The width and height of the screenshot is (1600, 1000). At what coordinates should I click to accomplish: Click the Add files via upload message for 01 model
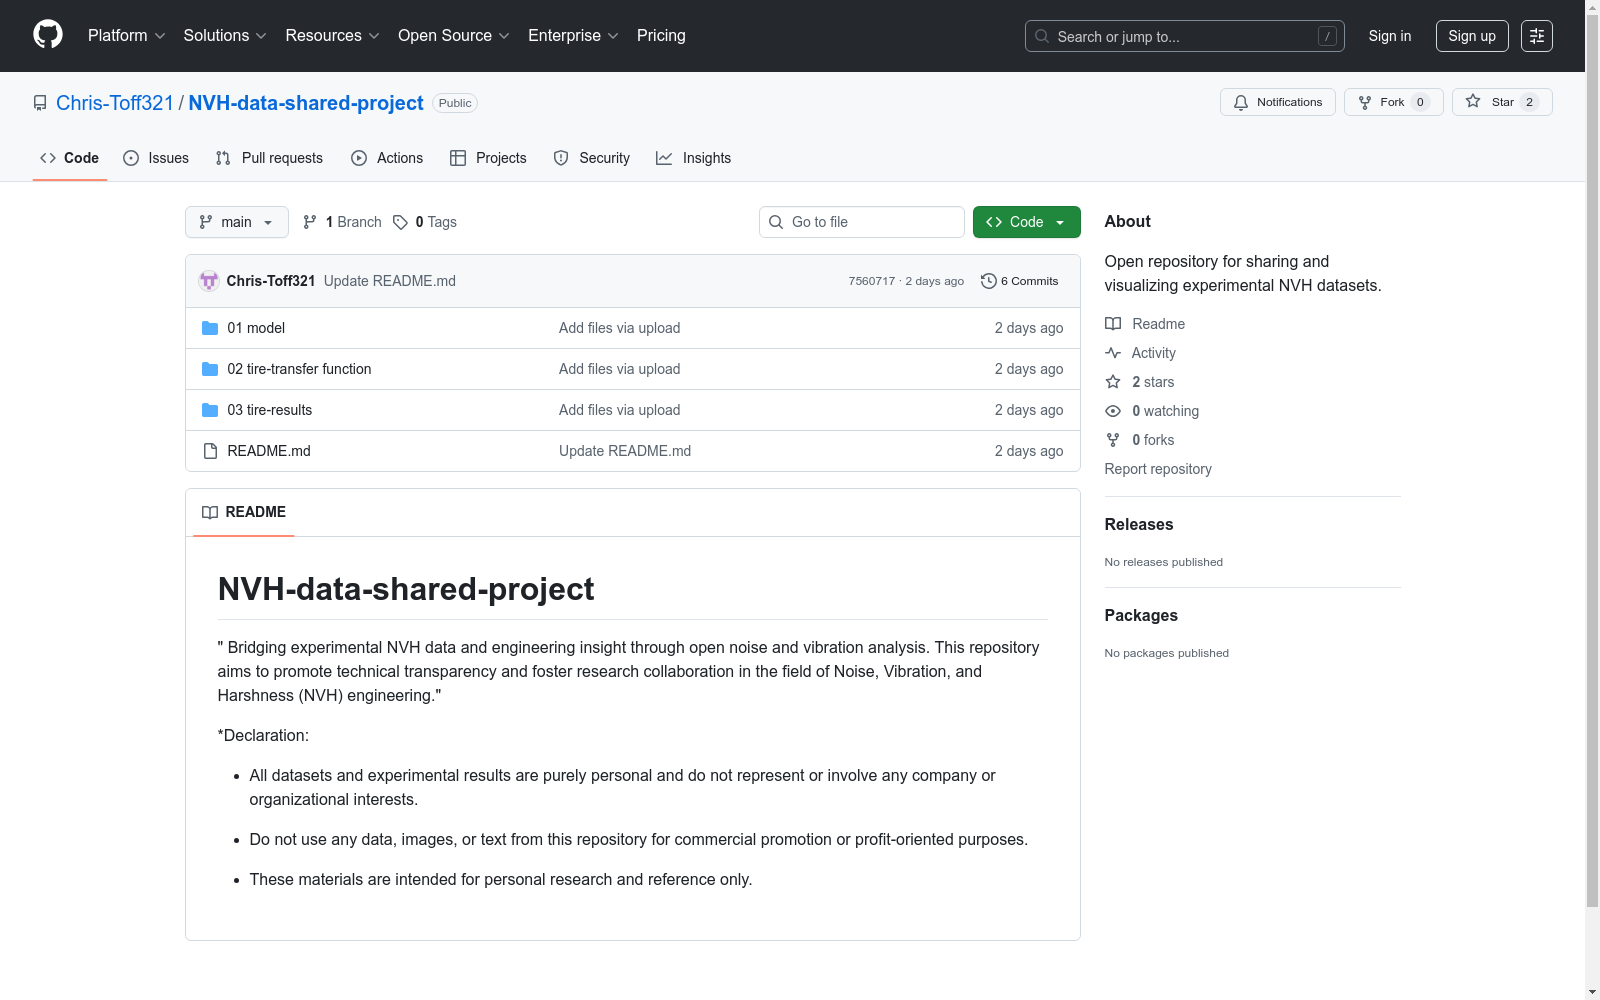point(620,328)
